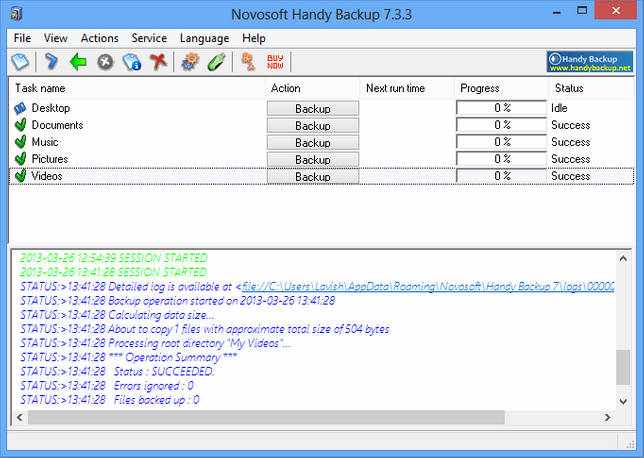Open the File menu
Viewport: 644px width, 458px height.
pos(22,38)
